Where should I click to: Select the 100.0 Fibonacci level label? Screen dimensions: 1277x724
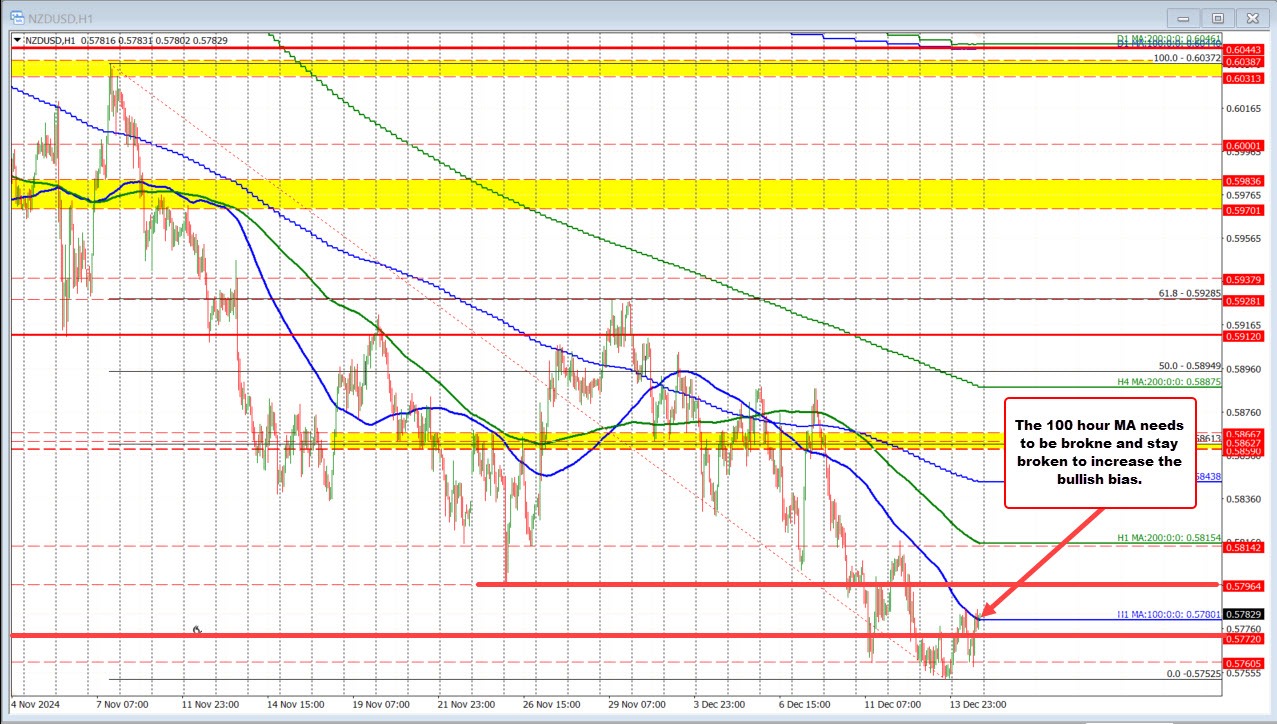pos(1186,58)
